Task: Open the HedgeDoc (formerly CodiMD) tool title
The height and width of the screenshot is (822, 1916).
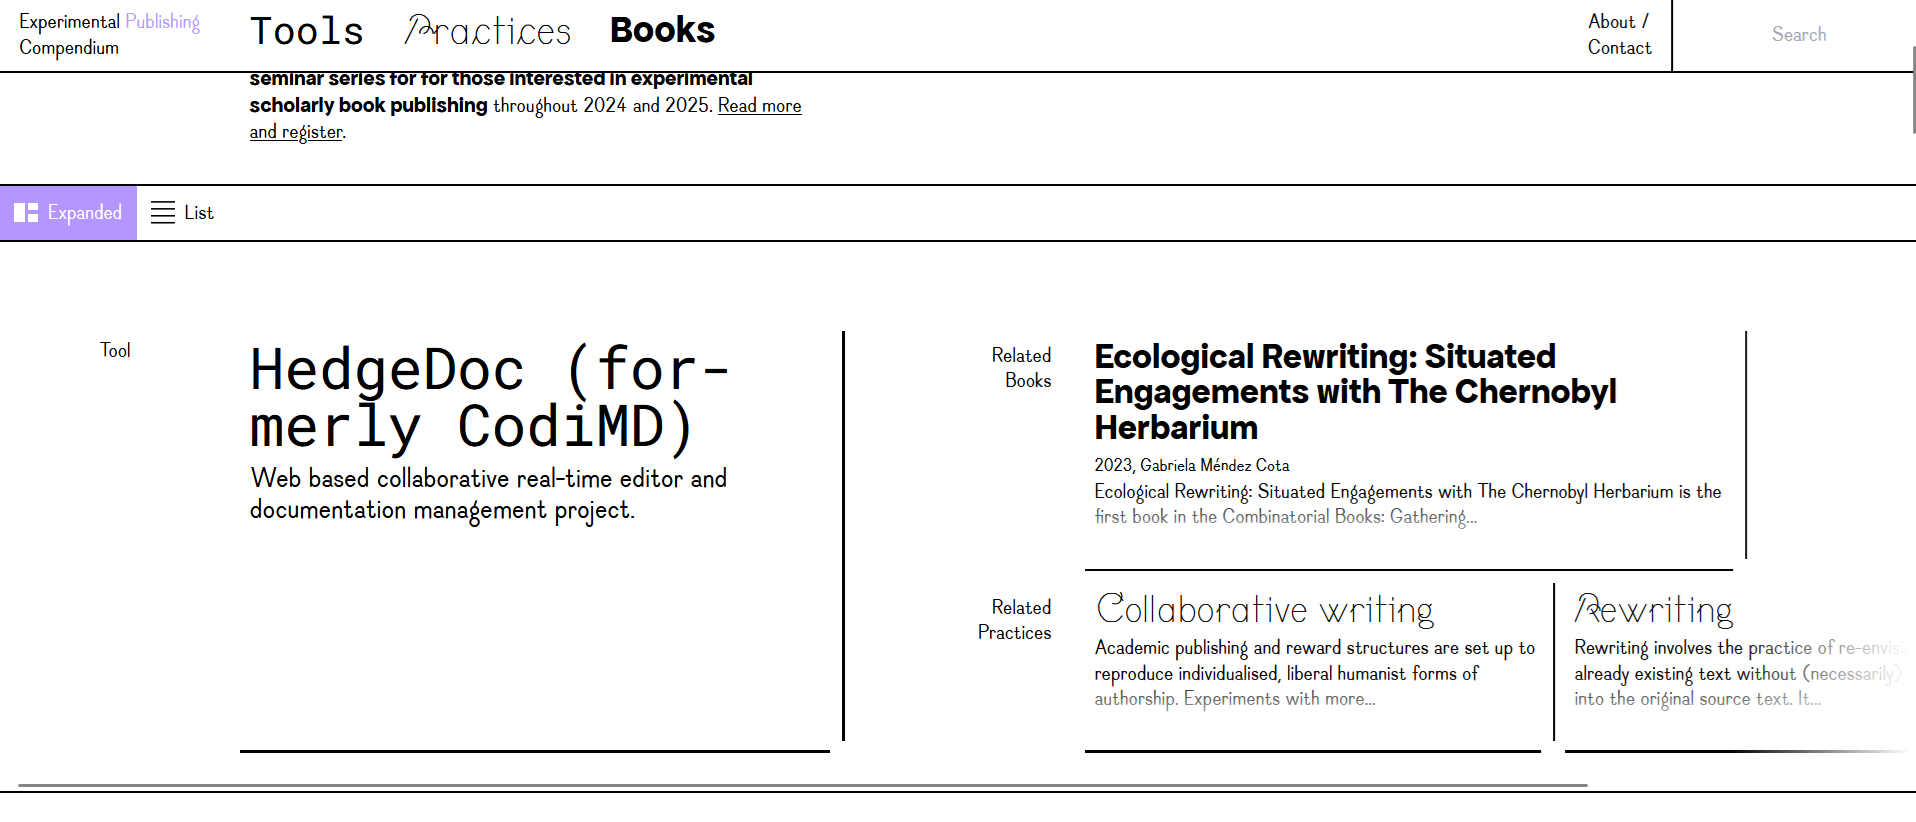Action: [489, 398]
